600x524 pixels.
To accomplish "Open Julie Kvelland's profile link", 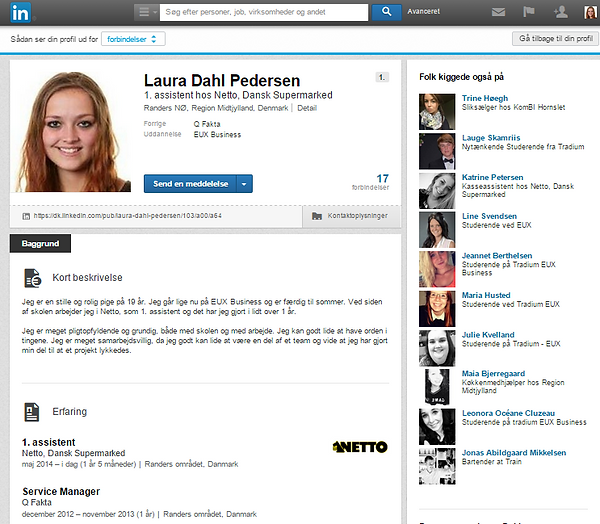I will [488, 335].
